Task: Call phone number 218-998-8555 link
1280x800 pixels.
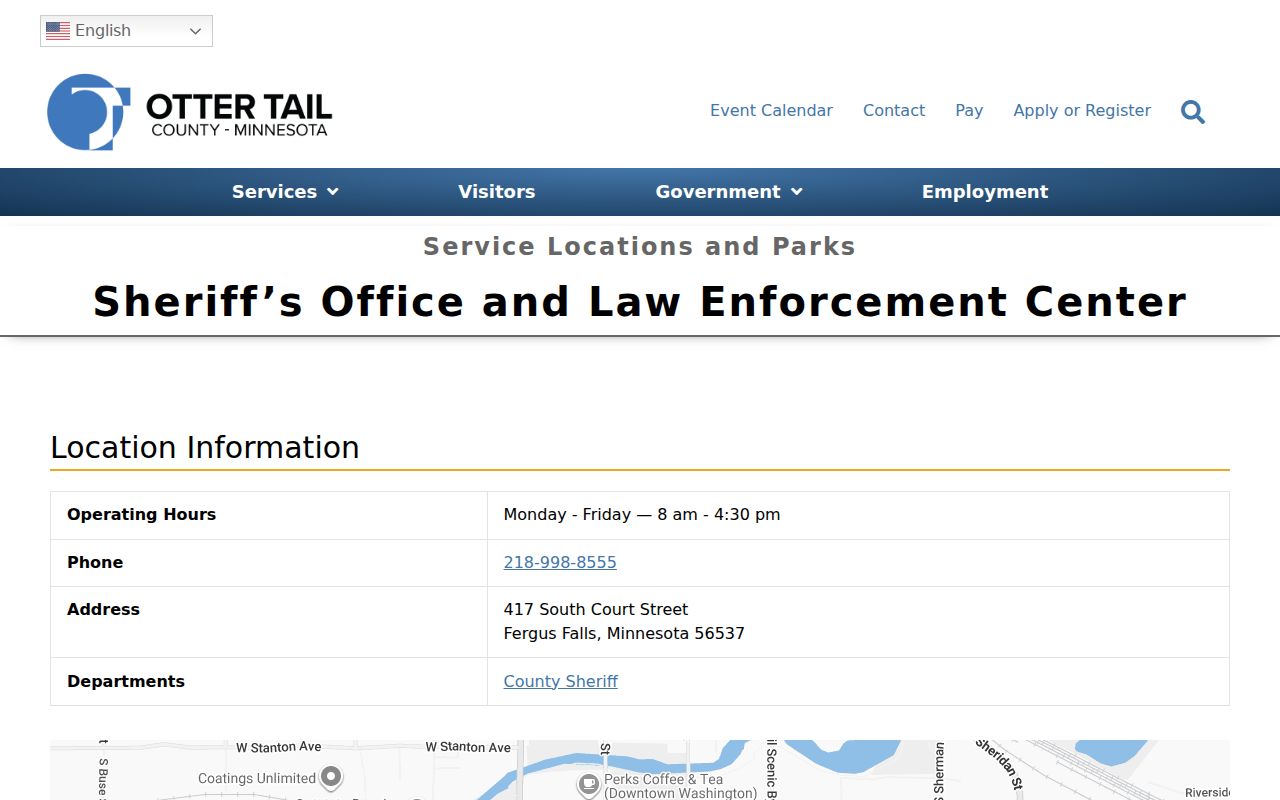Action: click(x=560, y=563)
